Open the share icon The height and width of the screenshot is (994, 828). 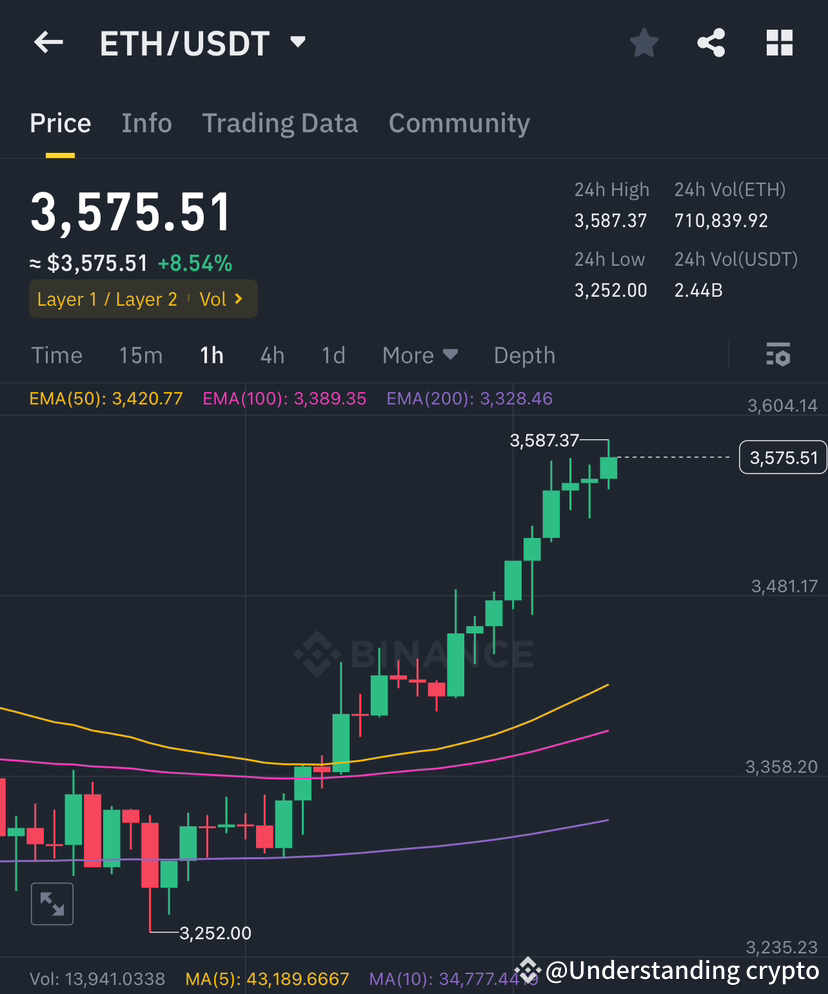click(x=711, y=43)
